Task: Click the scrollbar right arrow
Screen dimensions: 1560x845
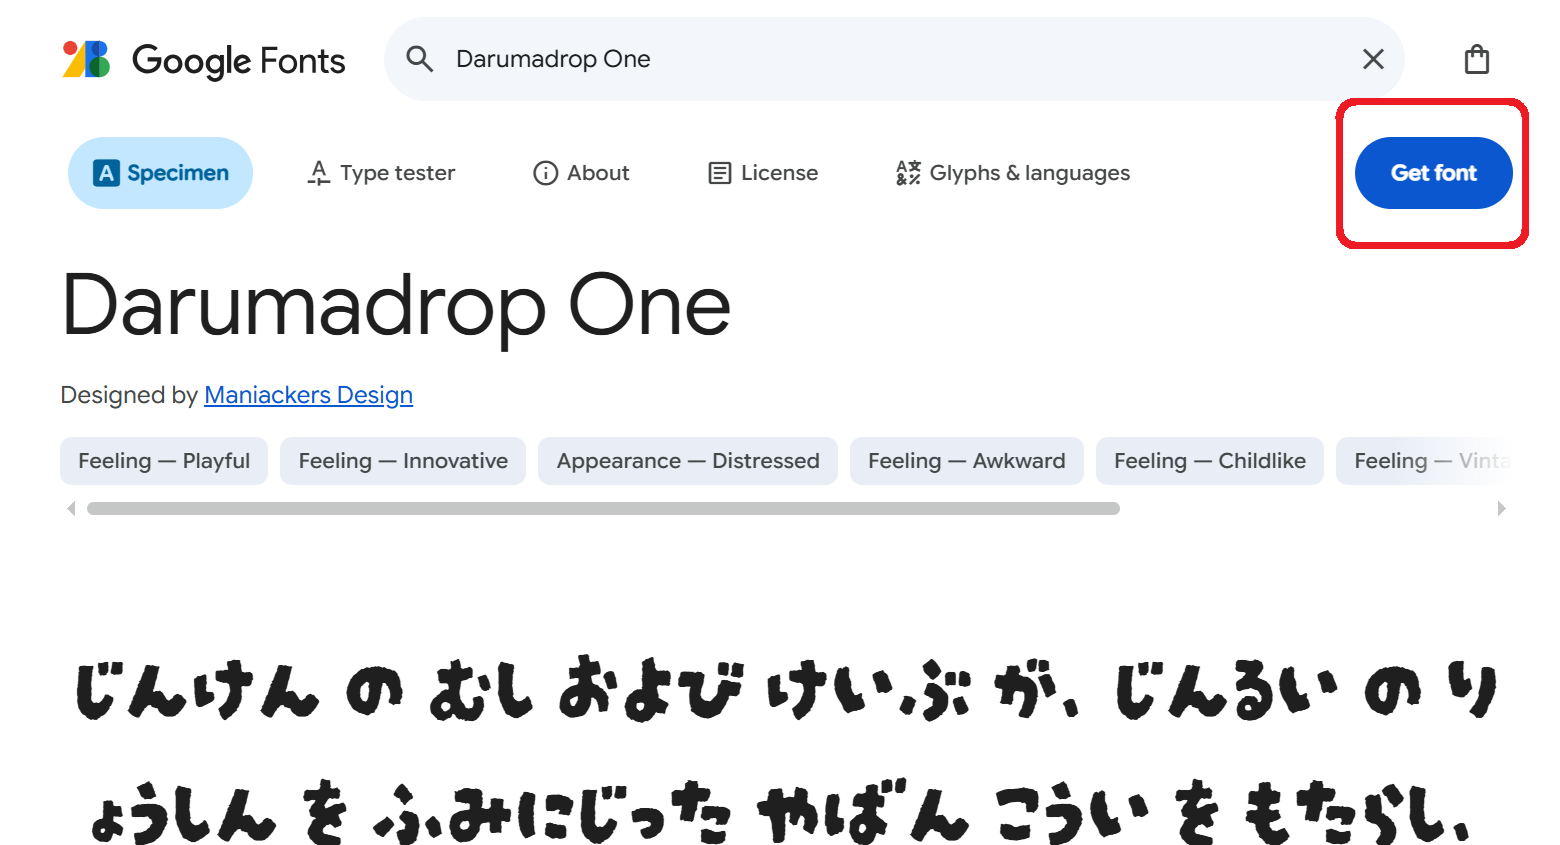Action: click(1501, 508)
